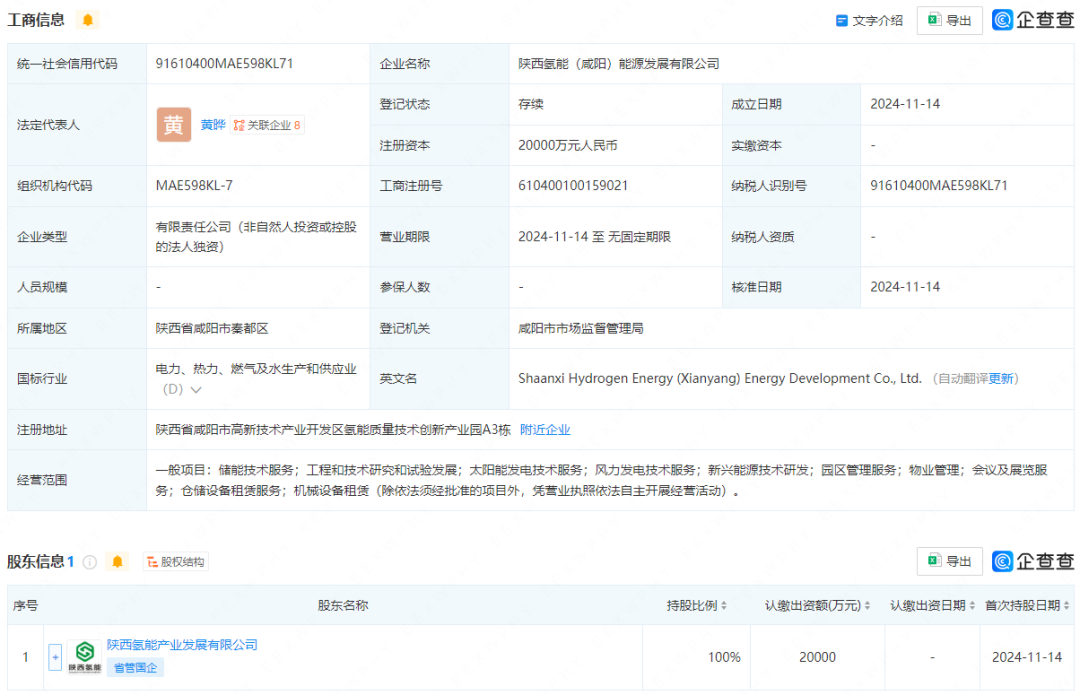Image resolution: width=1080 pixels, height=695 pixels.
Task: Select 登记机关 咸阳市市场监督管理局
Action: (581, 329)
